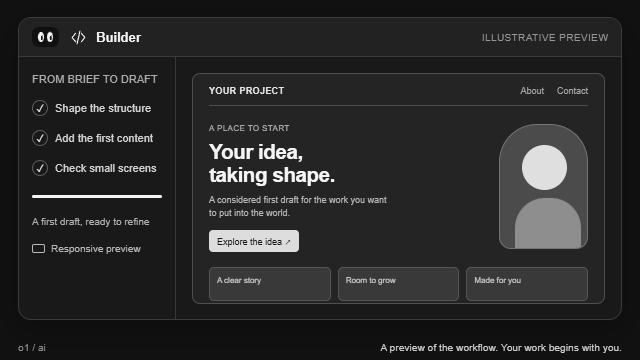Click the Builder title text
This screenshot has height=360, width=640.
pyautogui.click(x=118, y=38)
